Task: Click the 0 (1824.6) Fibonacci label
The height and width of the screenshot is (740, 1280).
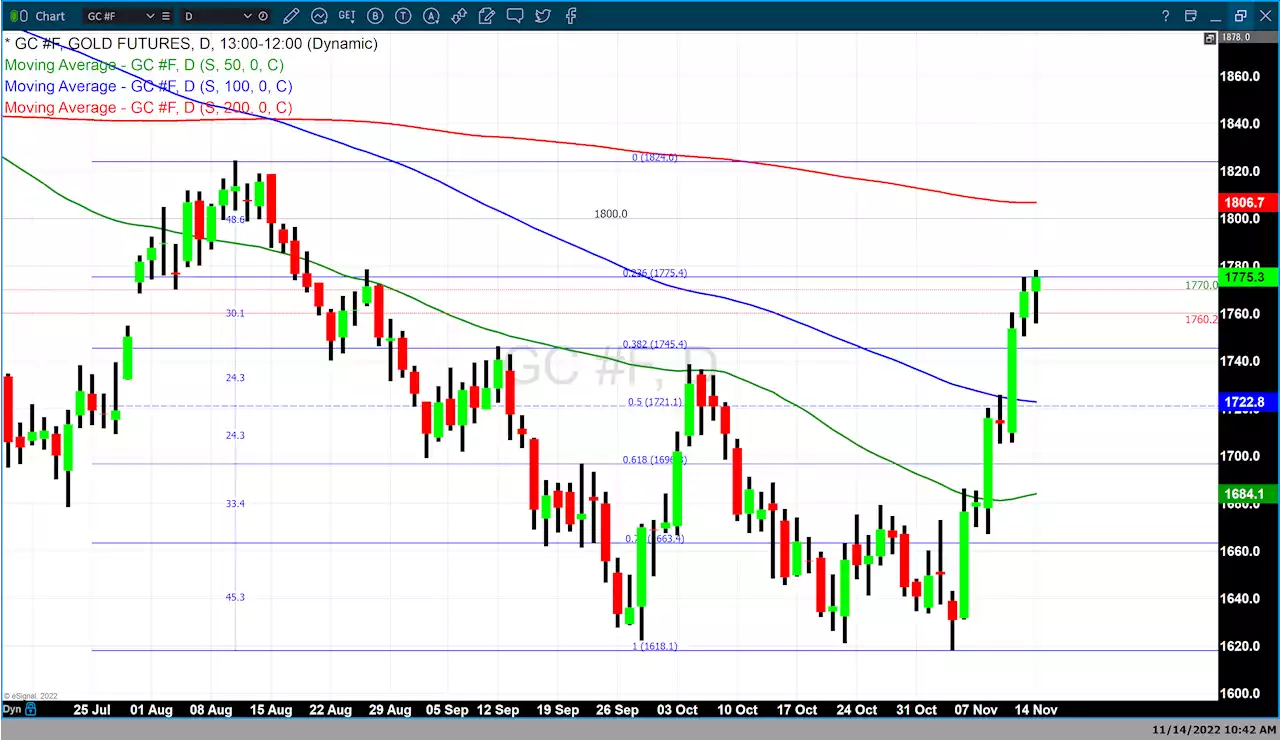Action: [x=654, y=157]
